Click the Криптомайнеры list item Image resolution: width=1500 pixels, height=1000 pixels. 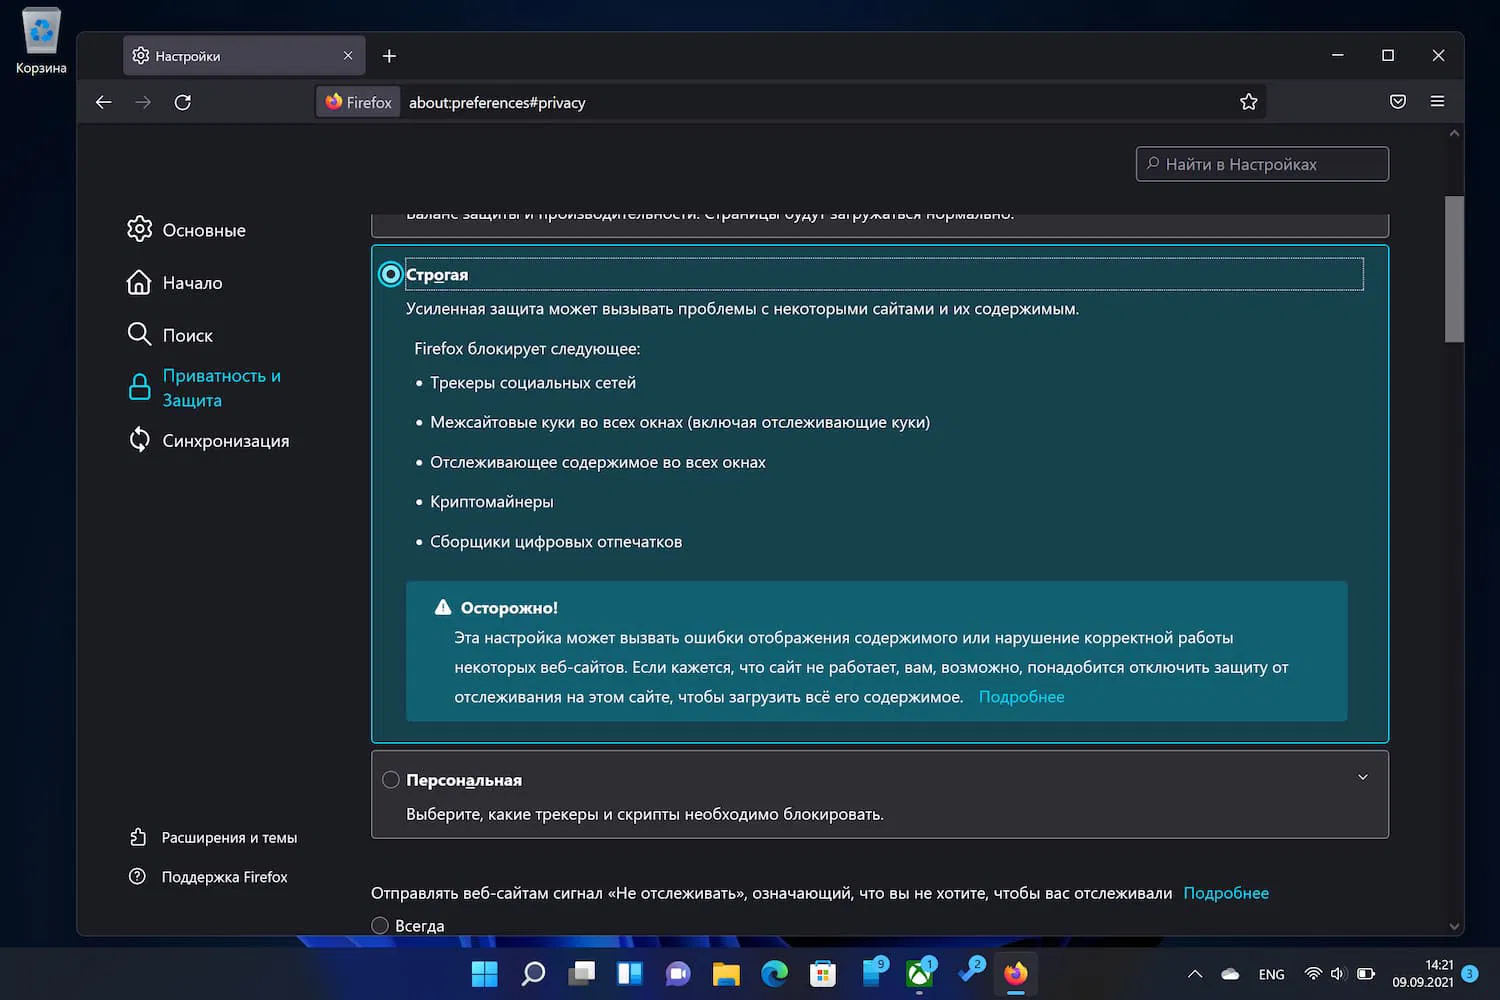492,502
